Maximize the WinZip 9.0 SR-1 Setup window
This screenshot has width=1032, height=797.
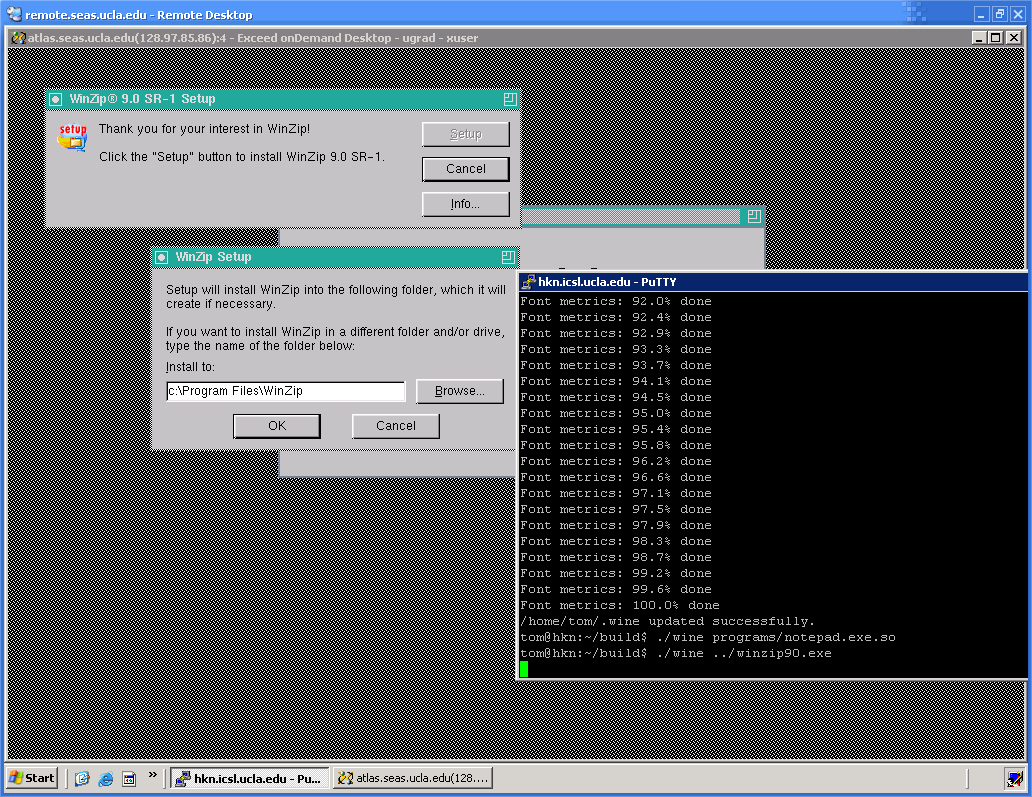510,99
